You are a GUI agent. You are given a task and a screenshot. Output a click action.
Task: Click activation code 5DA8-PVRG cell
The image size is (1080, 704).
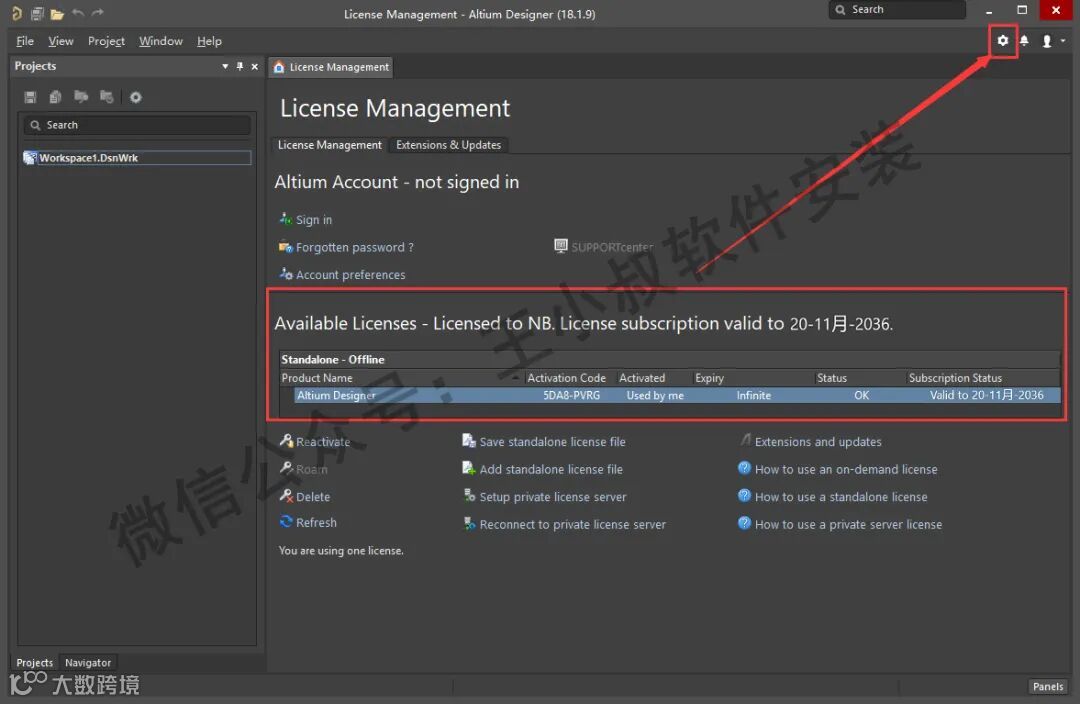[x=572, y=395]
